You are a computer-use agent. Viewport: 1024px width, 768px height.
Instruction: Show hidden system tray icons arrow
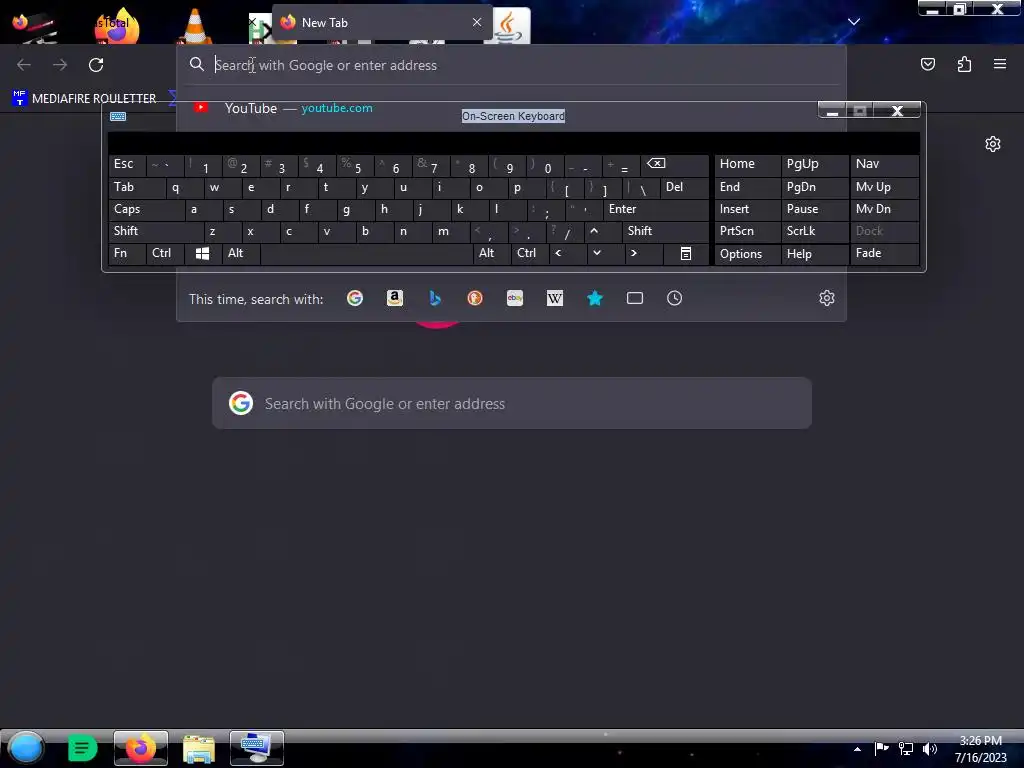[x=857, y=749]
